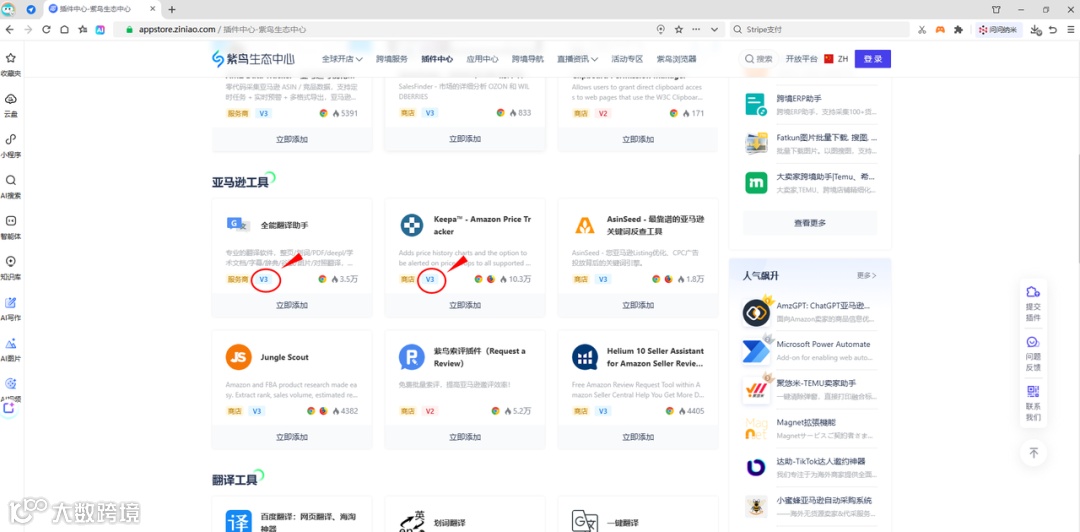Click the blue AI icon beside address bar
Screen dimensions: 1080x532
pyautogui.click(x=100, y=30)
